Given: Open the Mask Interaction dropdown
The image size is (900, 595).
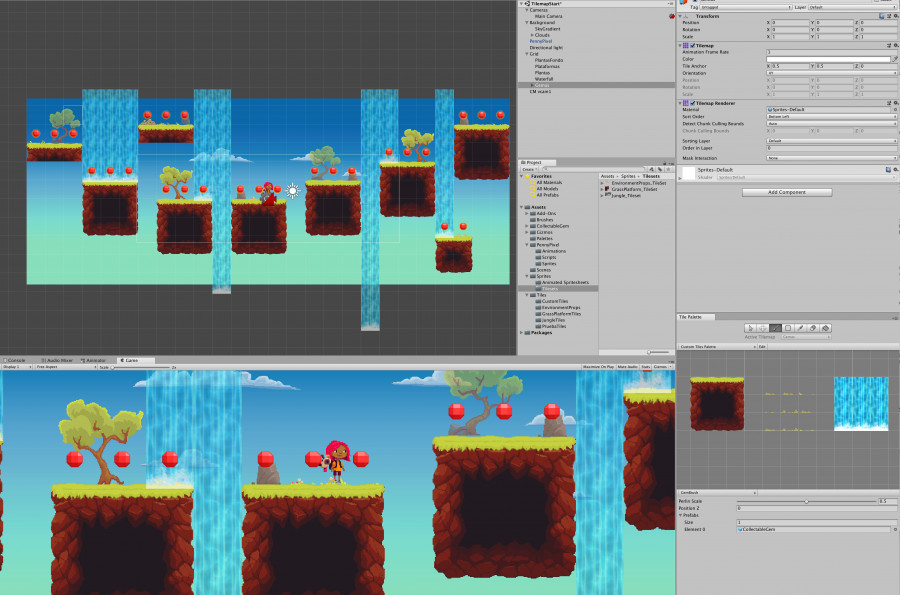Looking at the screenshot, I should click(832, 158).
